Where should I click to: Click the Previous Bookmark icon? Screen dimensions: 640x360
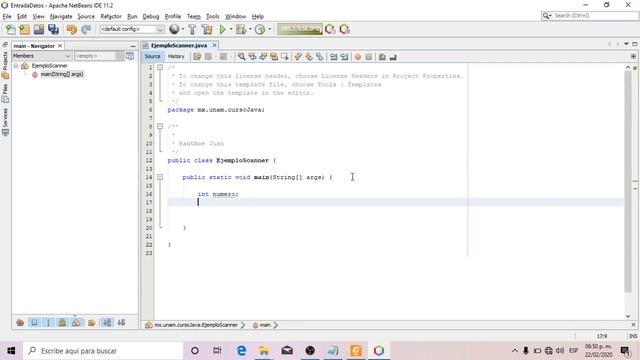298,57
